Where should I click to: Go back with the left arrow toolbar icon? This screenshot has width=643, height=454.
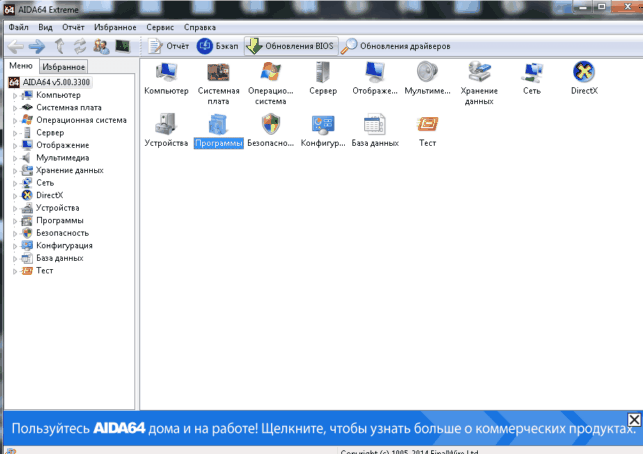(16, 46)
